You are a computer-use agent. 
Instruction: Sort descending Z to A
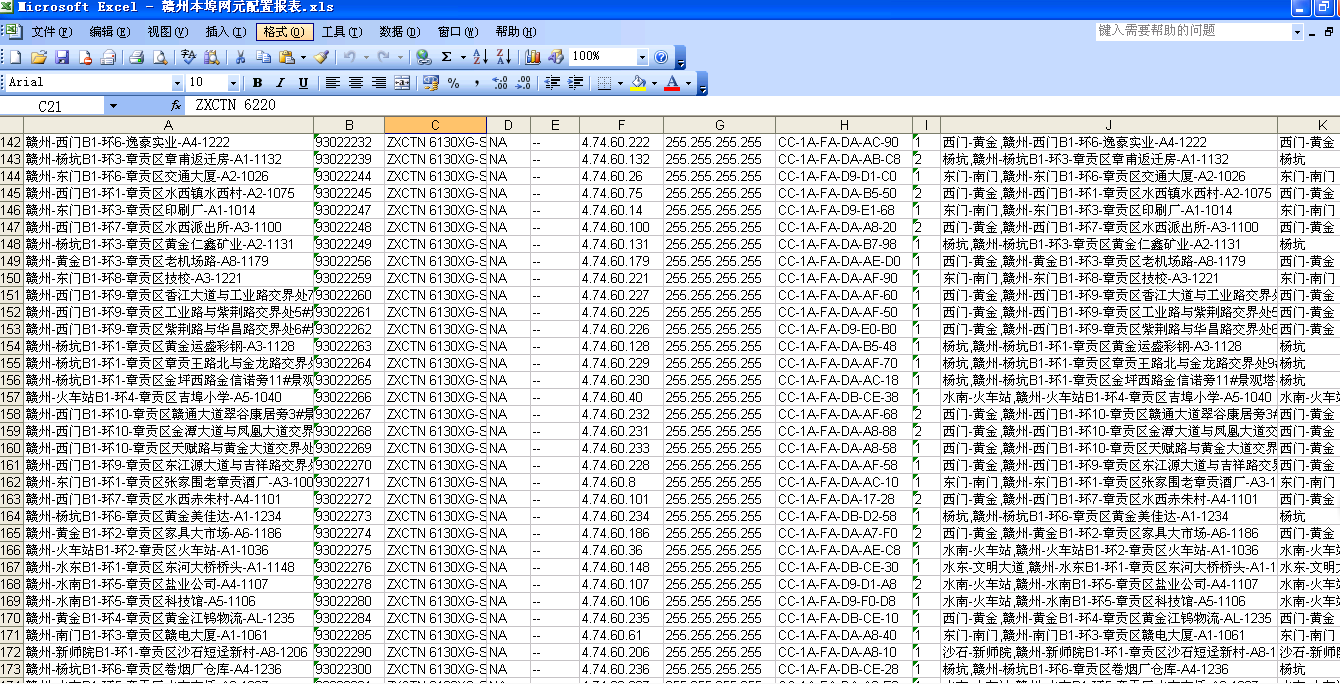[x=503, y=57]
